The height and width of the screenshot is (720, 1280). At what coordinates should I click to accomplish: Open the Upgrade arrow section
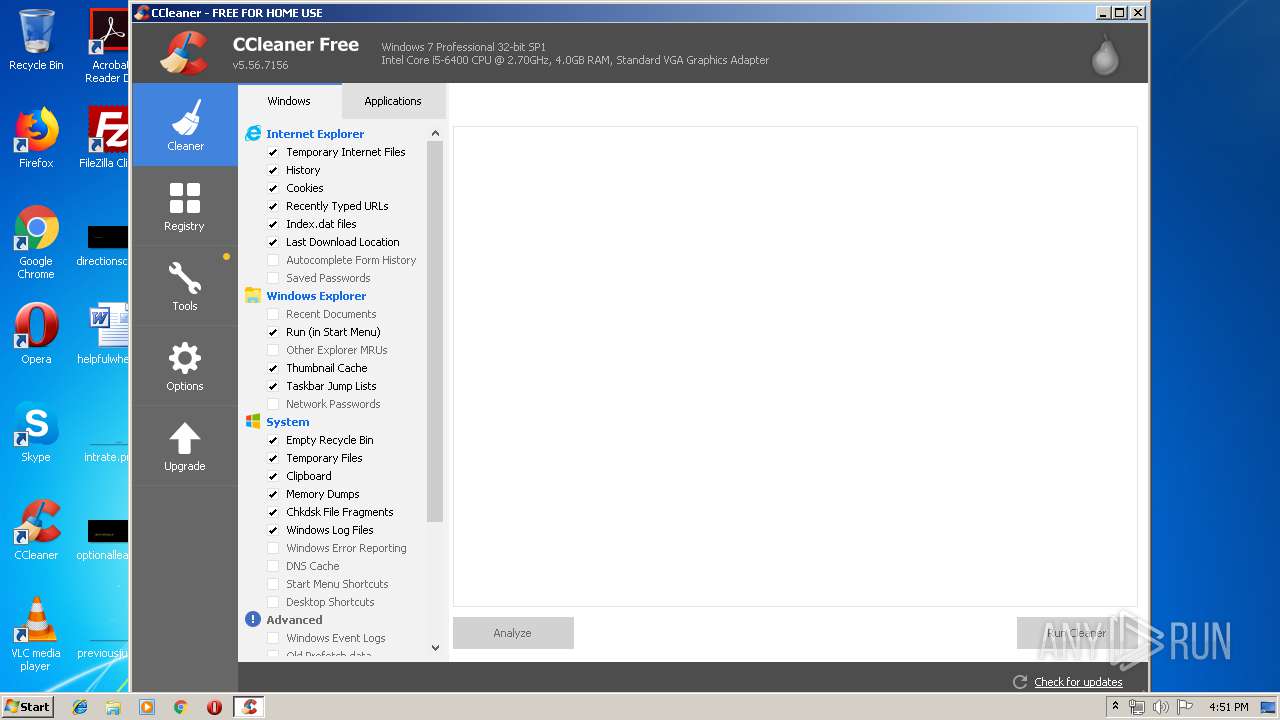(185, 446)
